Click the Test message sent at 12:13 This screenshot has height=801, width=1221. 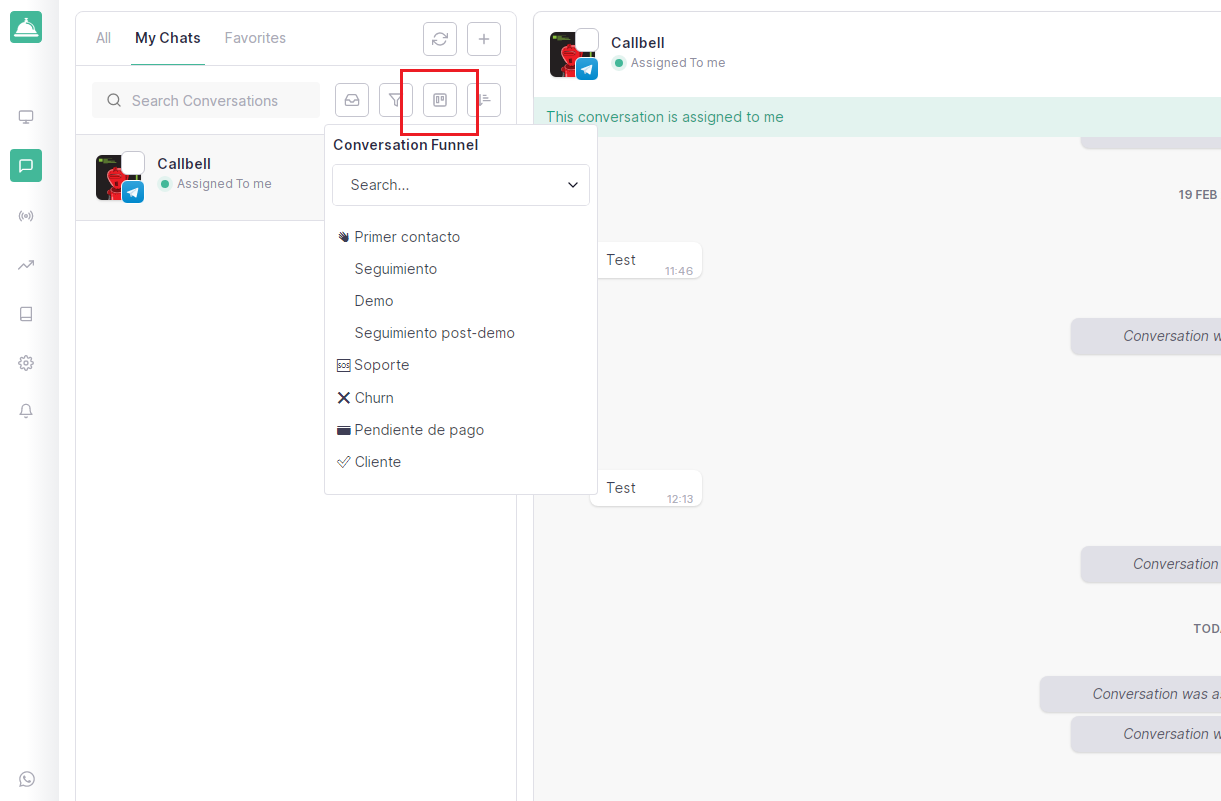tap(646, 488)
